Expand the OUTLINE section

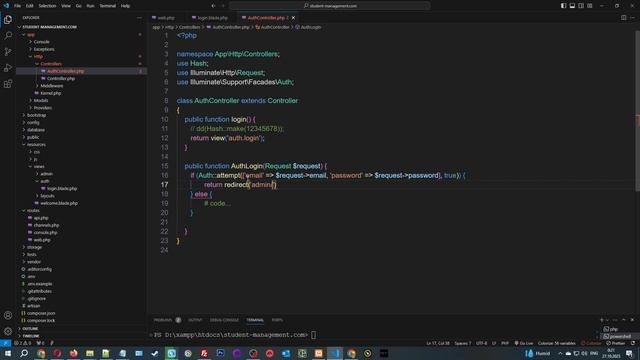click(x=29, y=329)
